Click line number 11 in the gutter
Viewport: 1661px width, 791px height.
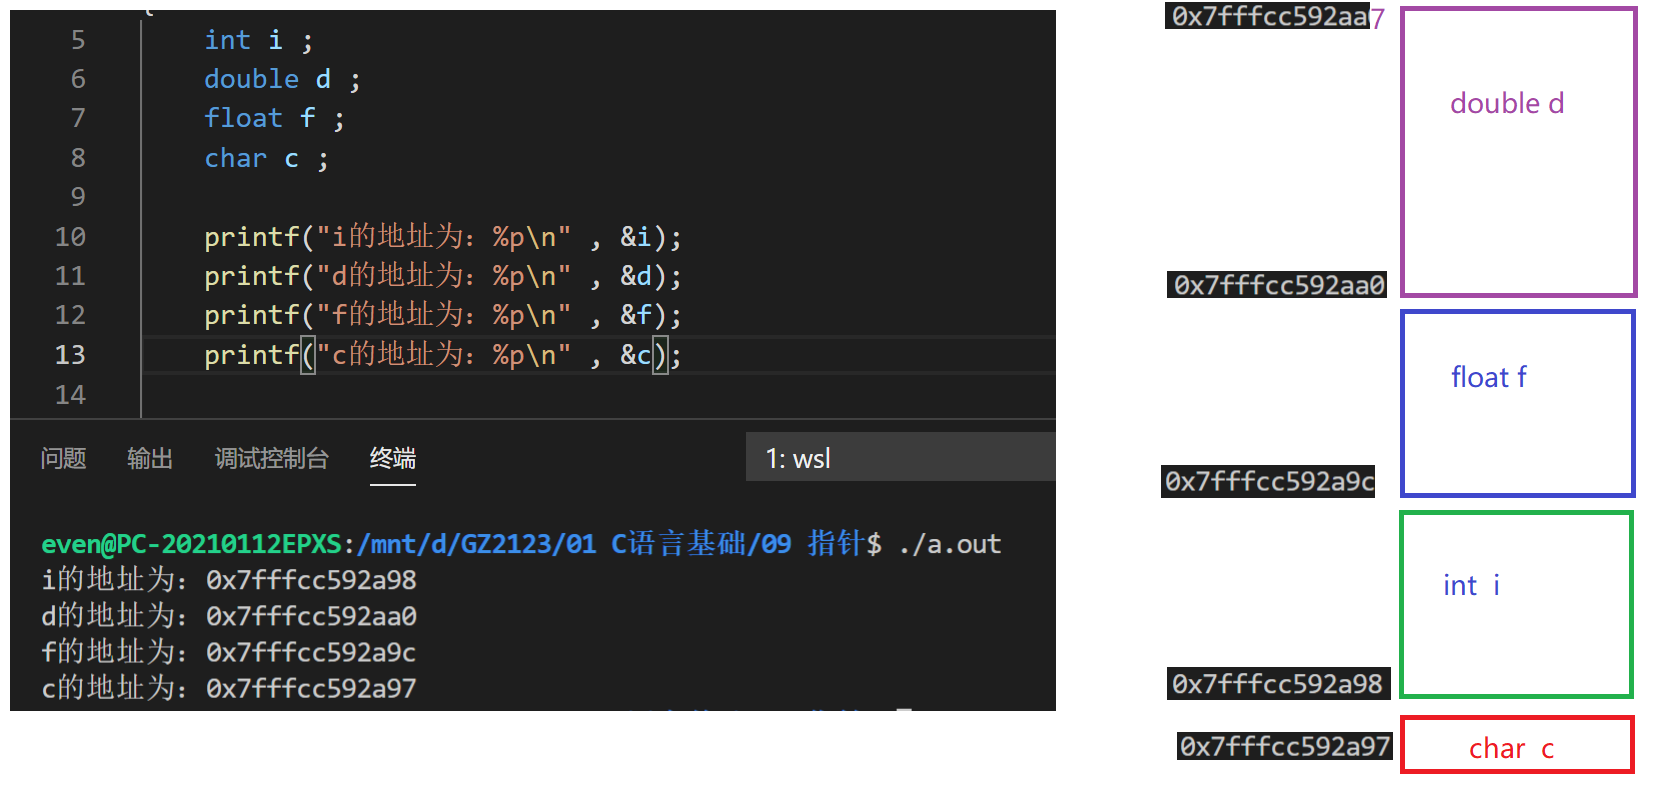[x=70, y=276]
